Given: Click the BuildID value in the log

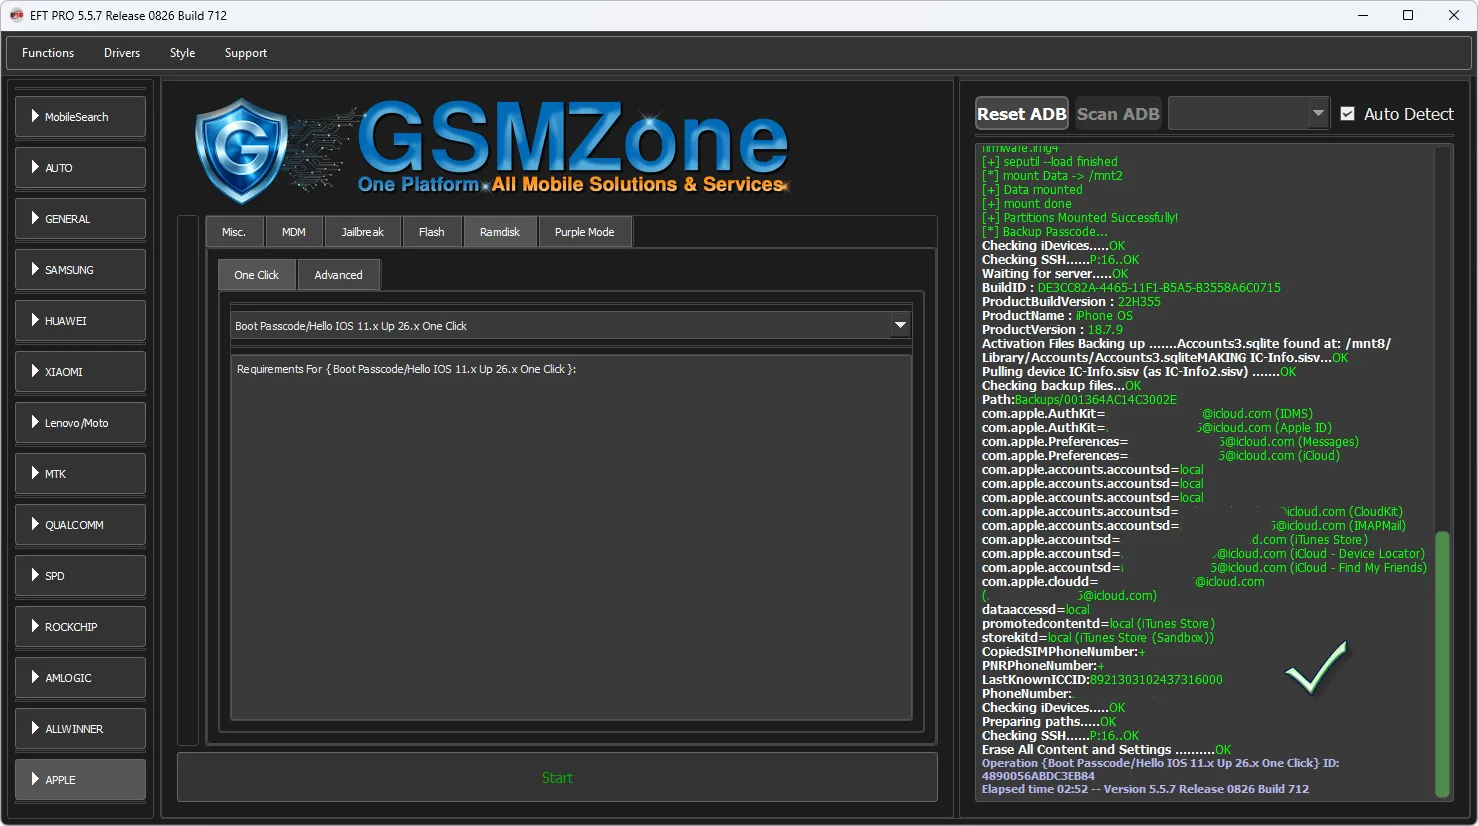Looking at the screenshot, I should point(1159,288).
